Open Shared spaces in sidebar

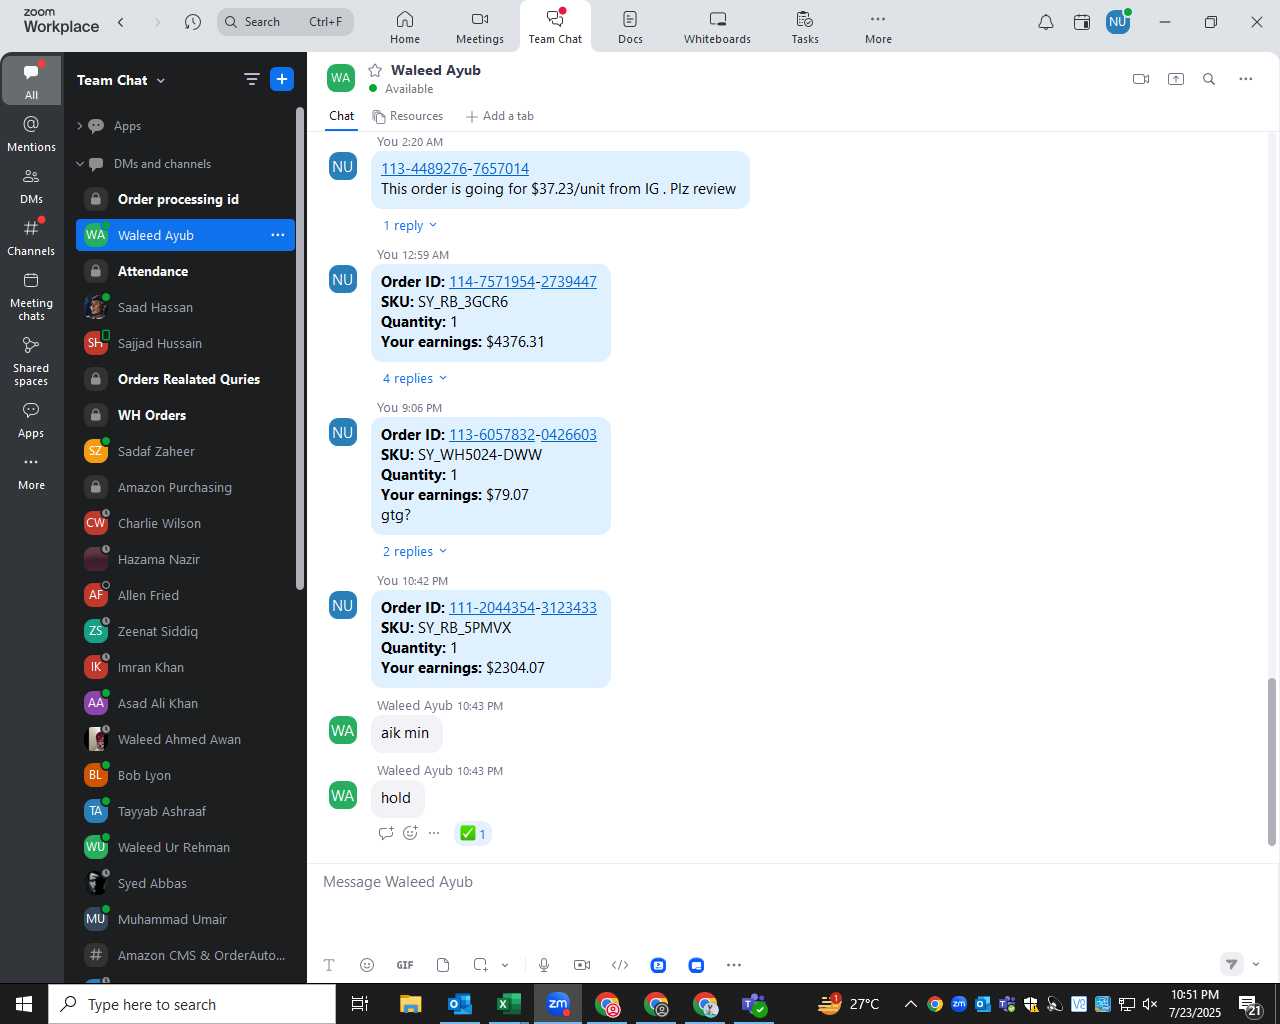pos(31,360)
